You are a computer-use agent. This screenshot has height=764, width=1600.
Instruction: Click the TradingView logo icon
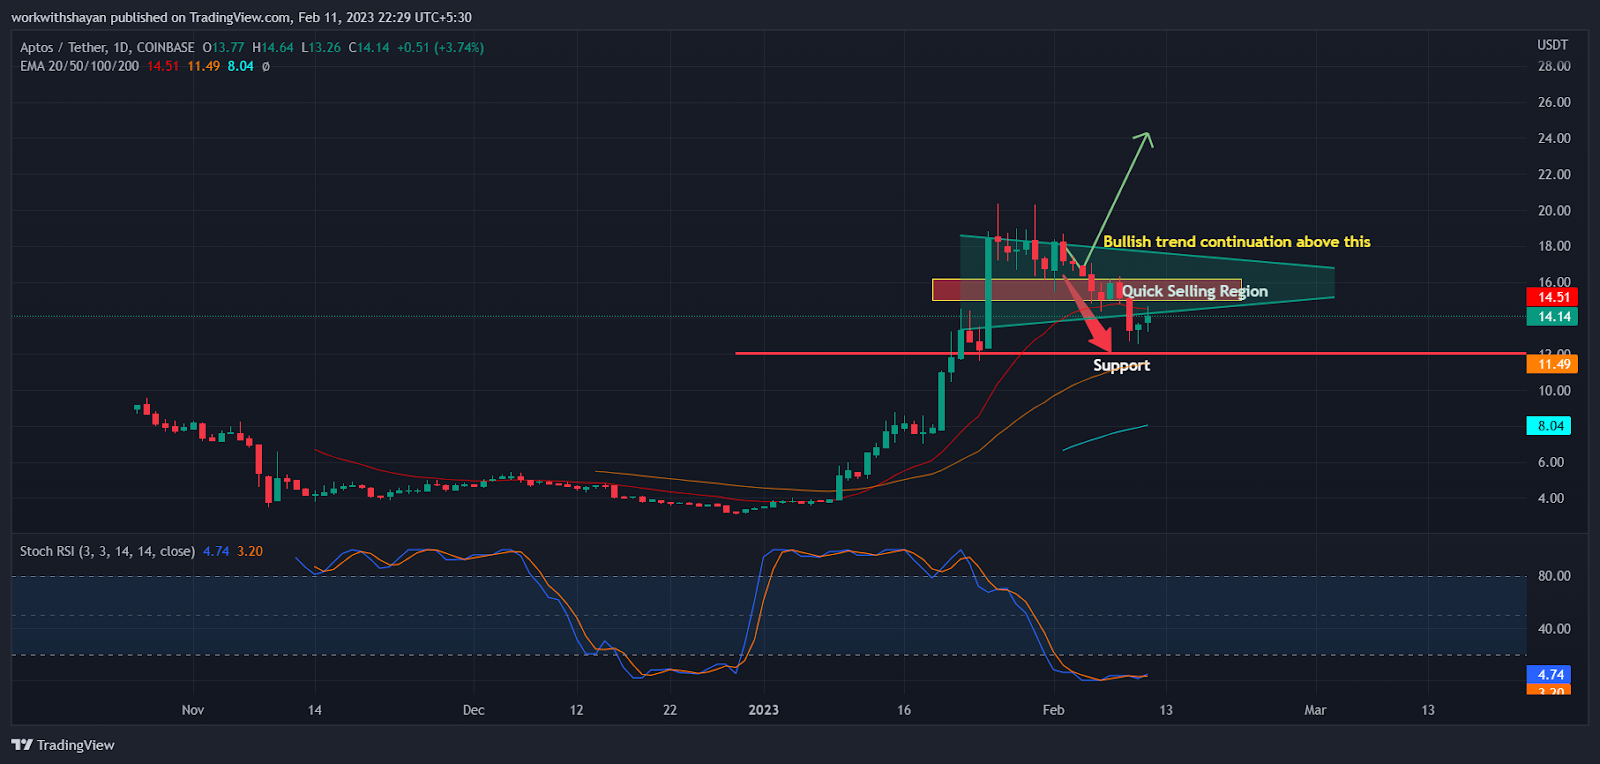pyautogui.click(x=21, y=745)
